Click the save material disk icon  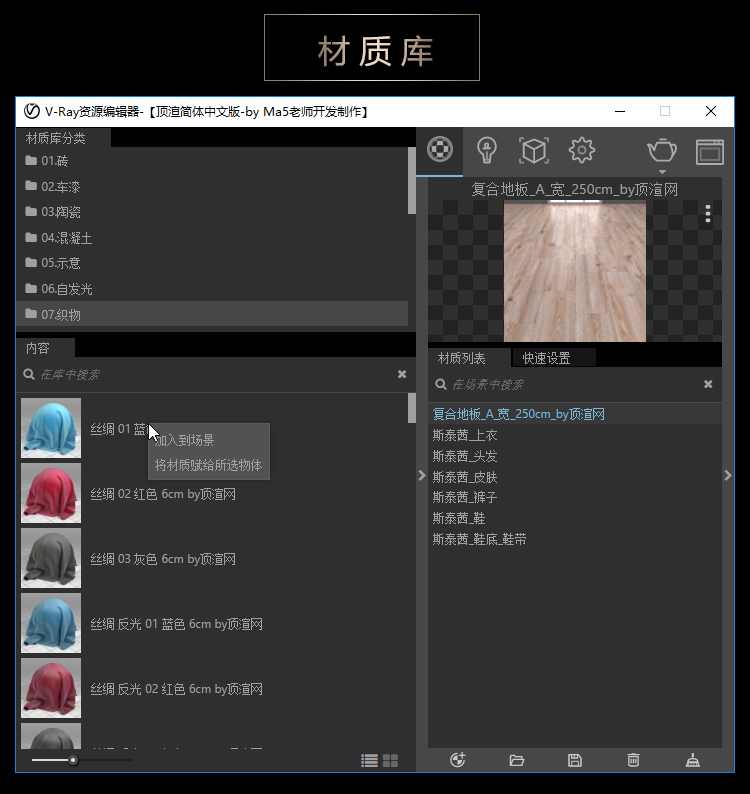coord(575,760)
